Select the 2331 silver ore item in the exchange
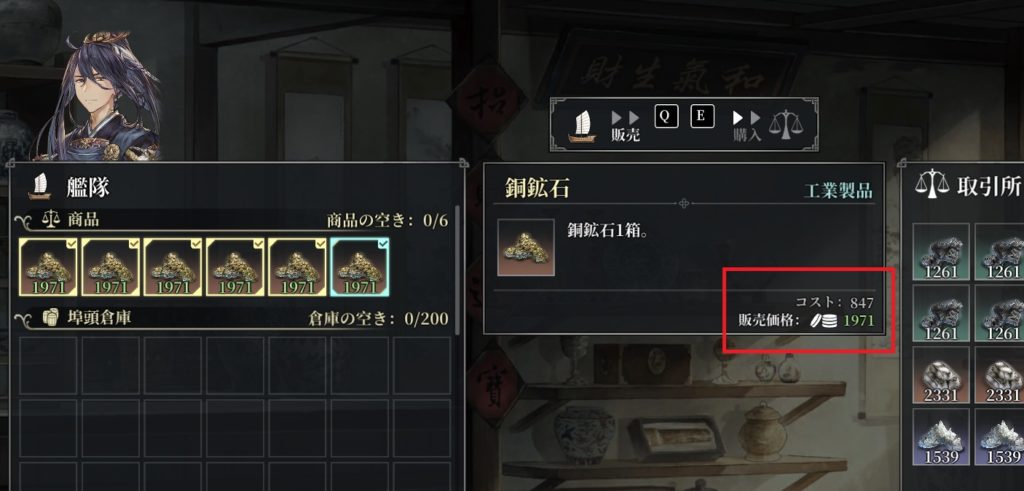 941,375
